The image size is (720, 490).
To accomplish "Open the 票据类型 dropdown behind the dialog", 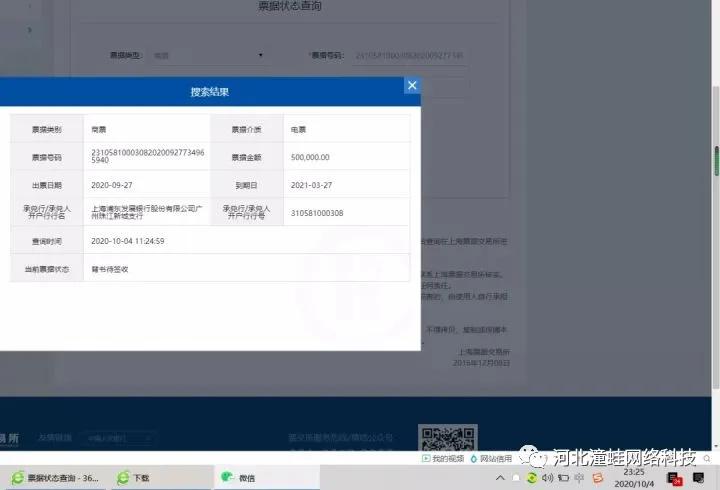I will [208, 56].
